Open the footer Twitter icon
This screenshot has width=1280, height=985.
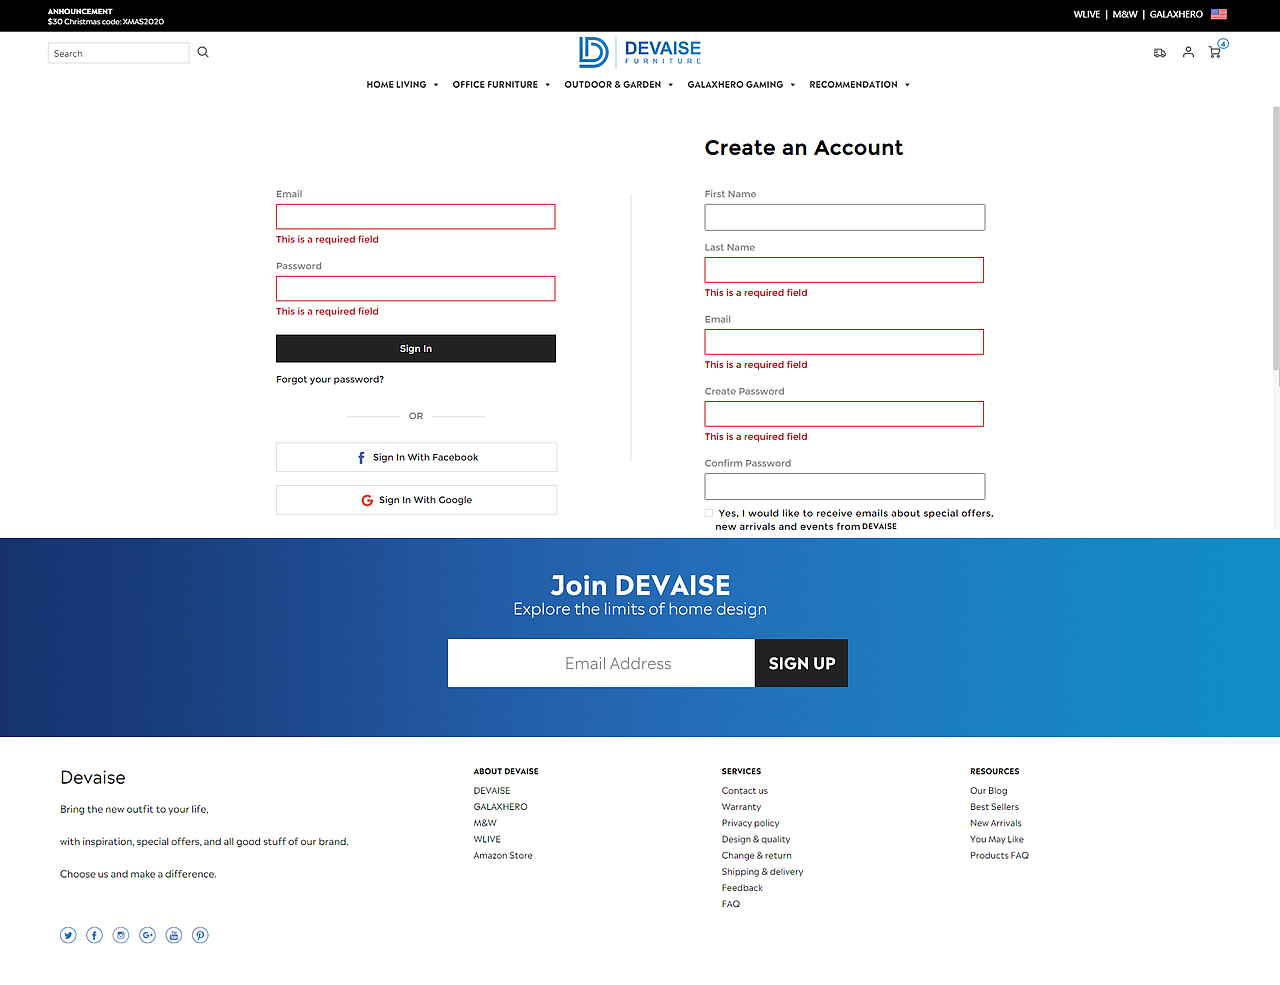68,935
